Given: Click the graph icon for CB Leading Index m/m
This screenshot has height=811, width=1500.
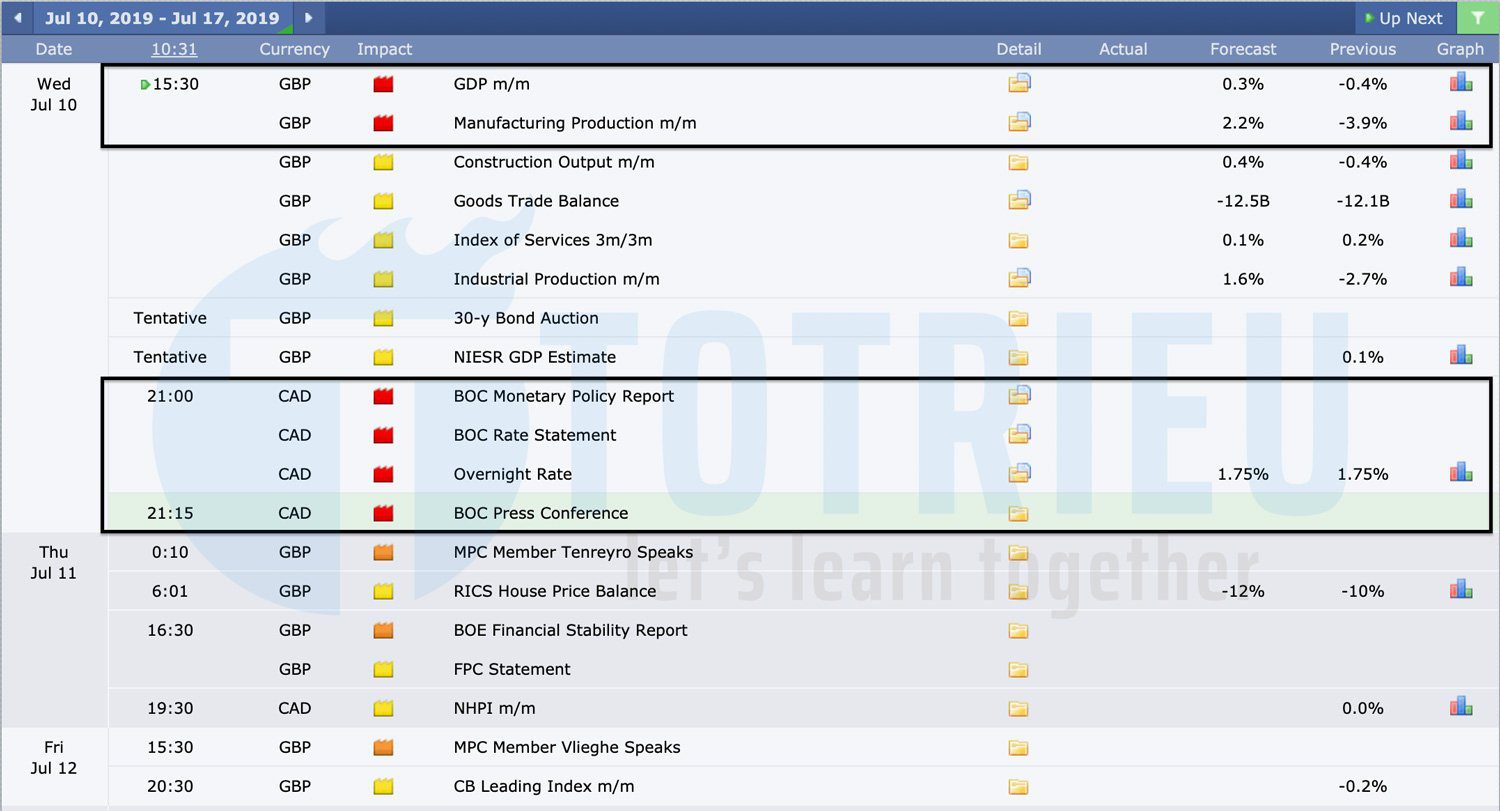Looking at the screenshot, I should (1460, 785).
